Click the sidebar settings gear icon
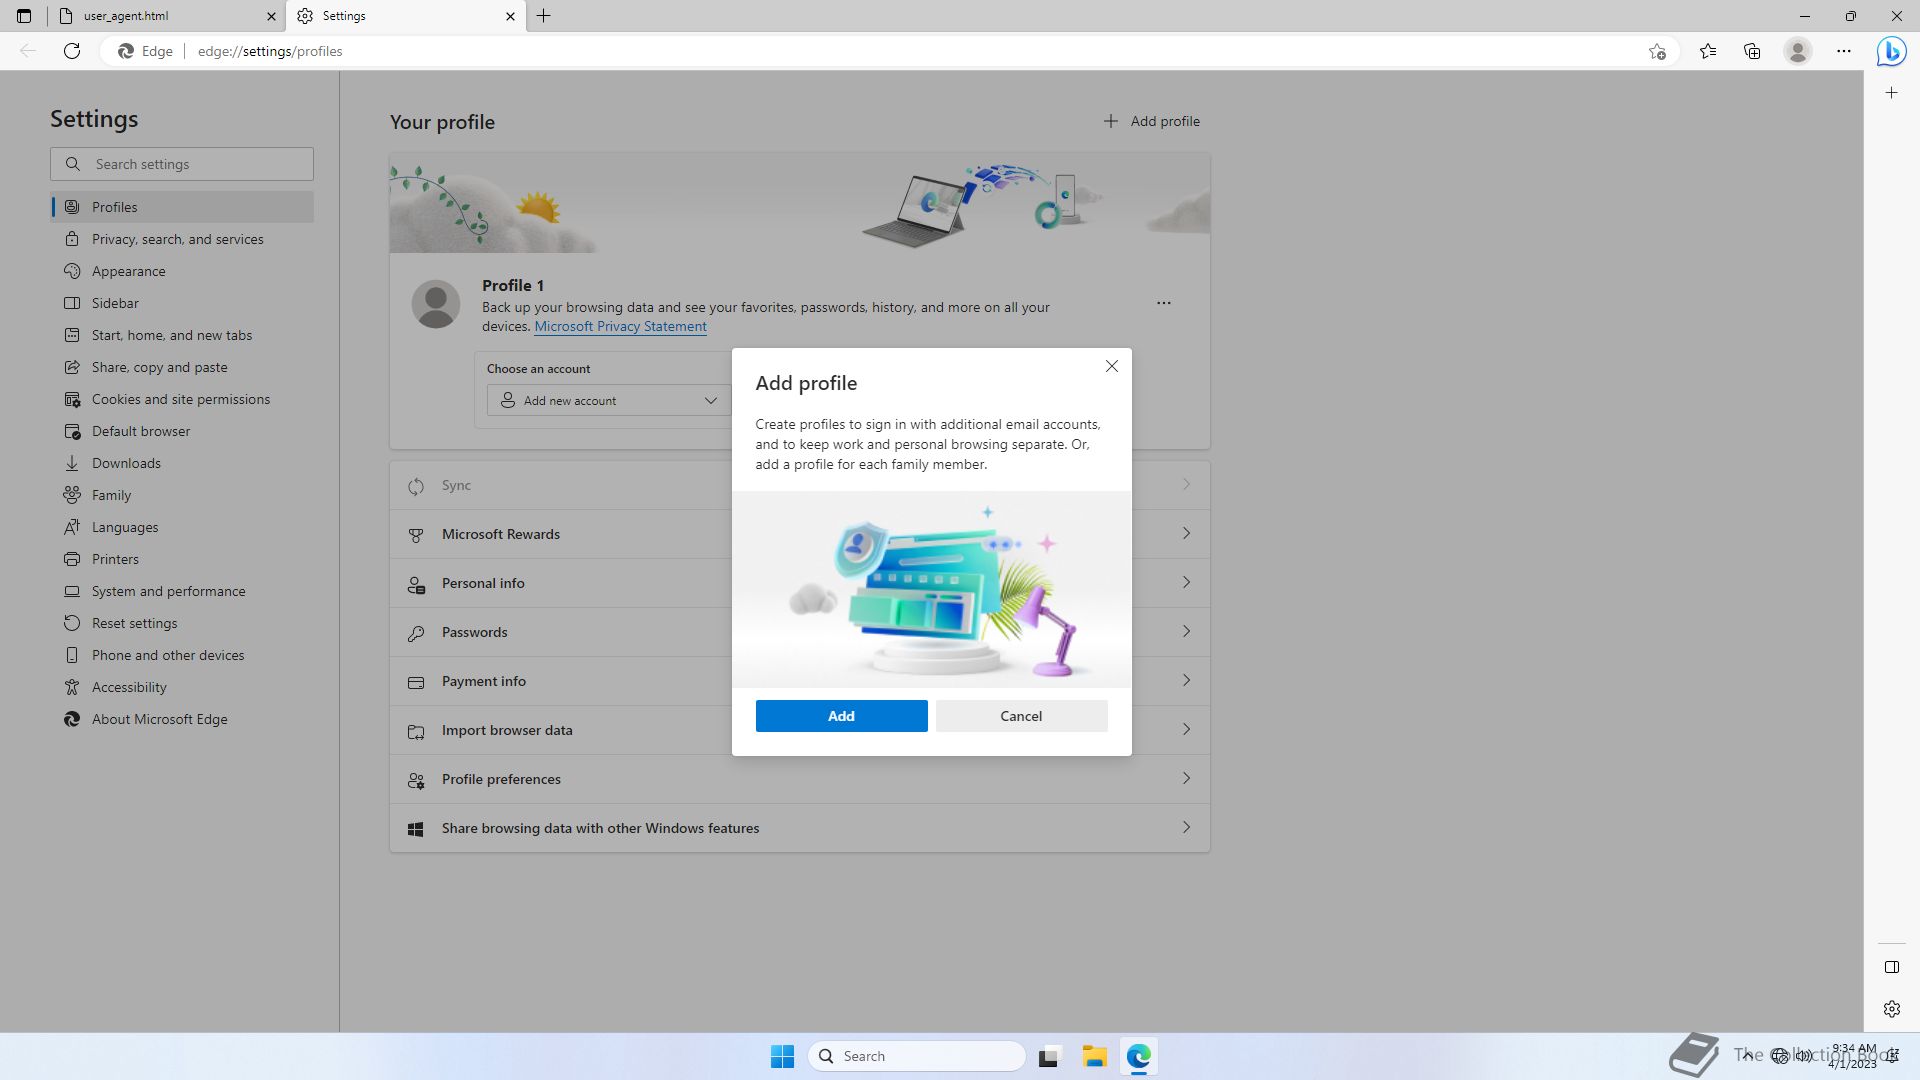Image resolution: width=1920 pixels, height=1080 pixels. pos(1891,1009)
